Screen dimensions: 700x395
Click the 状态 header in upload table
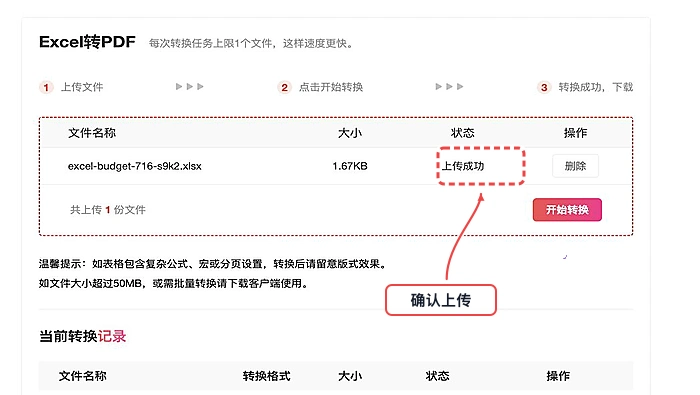(x=462, y=133)
